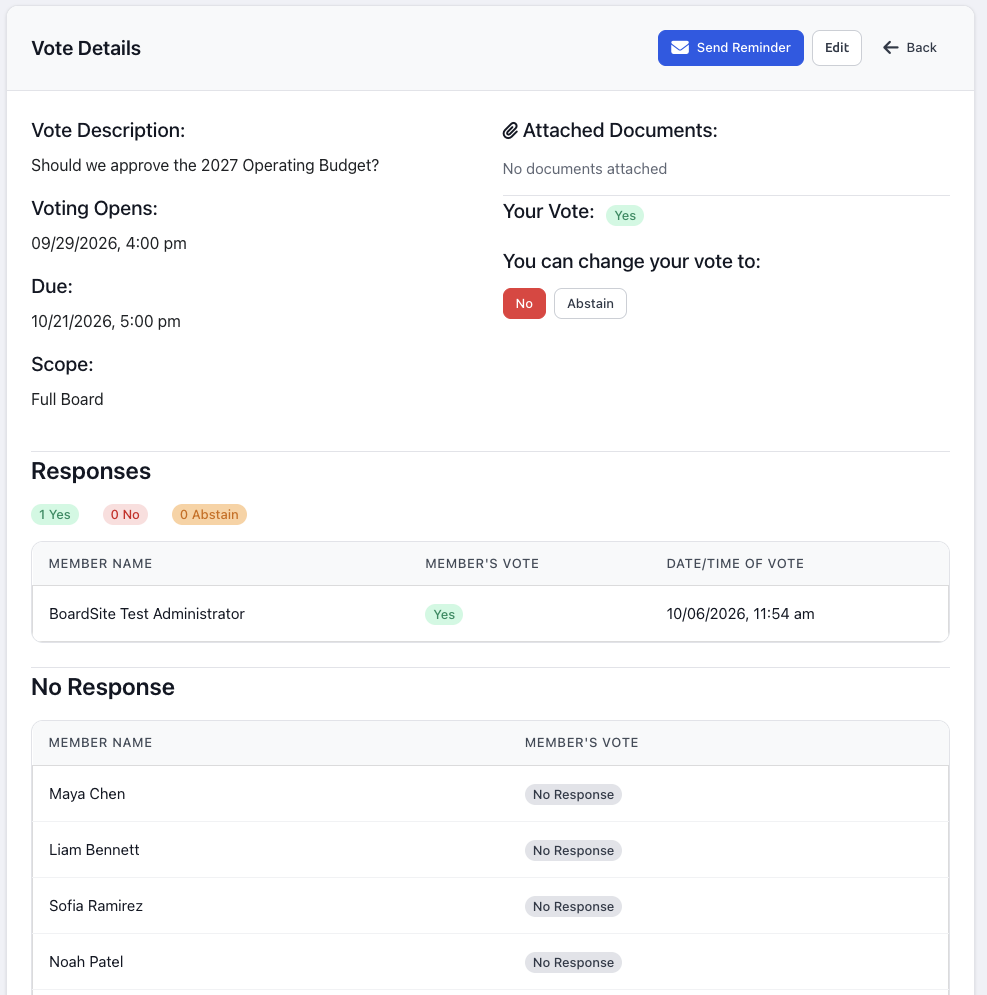Viewport: 987px width, 995px height.
Task: Click the No Response badge for Sofia Ramirez
Action: pyautogui.click(x=573, y=906)
